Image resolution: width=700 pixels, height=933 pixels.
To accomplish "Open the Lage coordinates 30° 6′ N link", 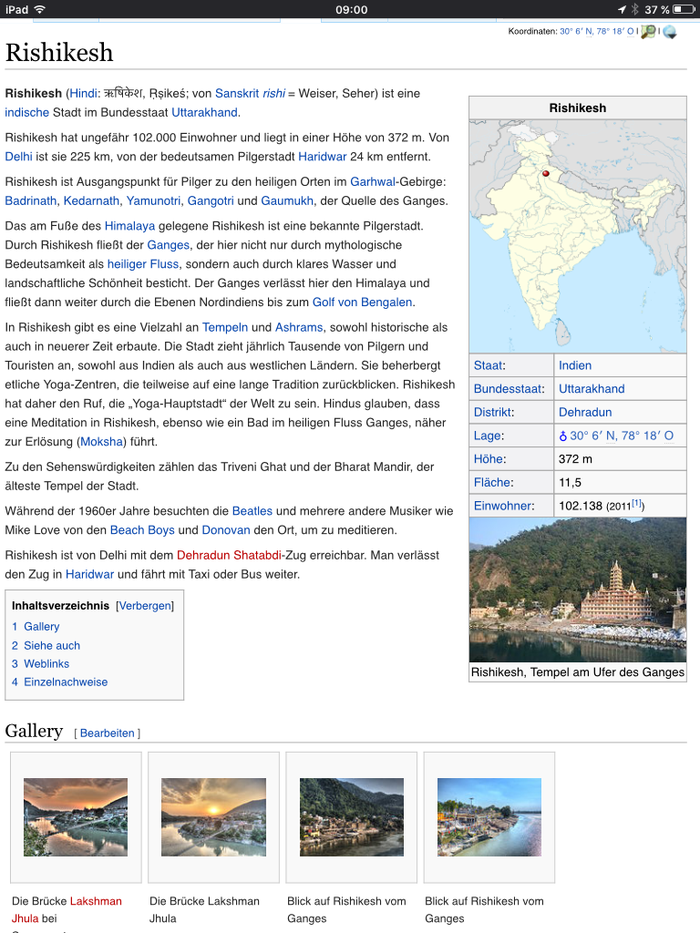I will (621, 436).
